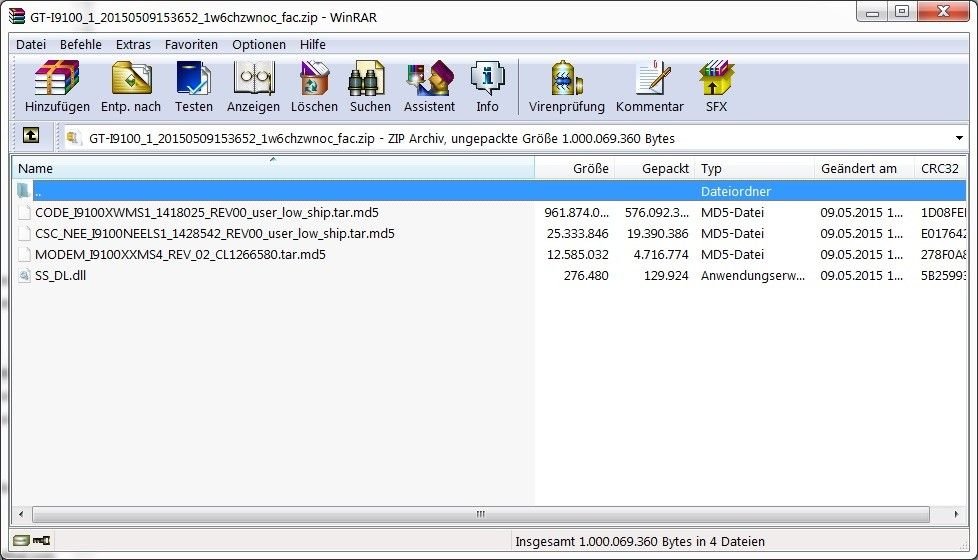Sort by the Gepackt column header

click(654, 168)
